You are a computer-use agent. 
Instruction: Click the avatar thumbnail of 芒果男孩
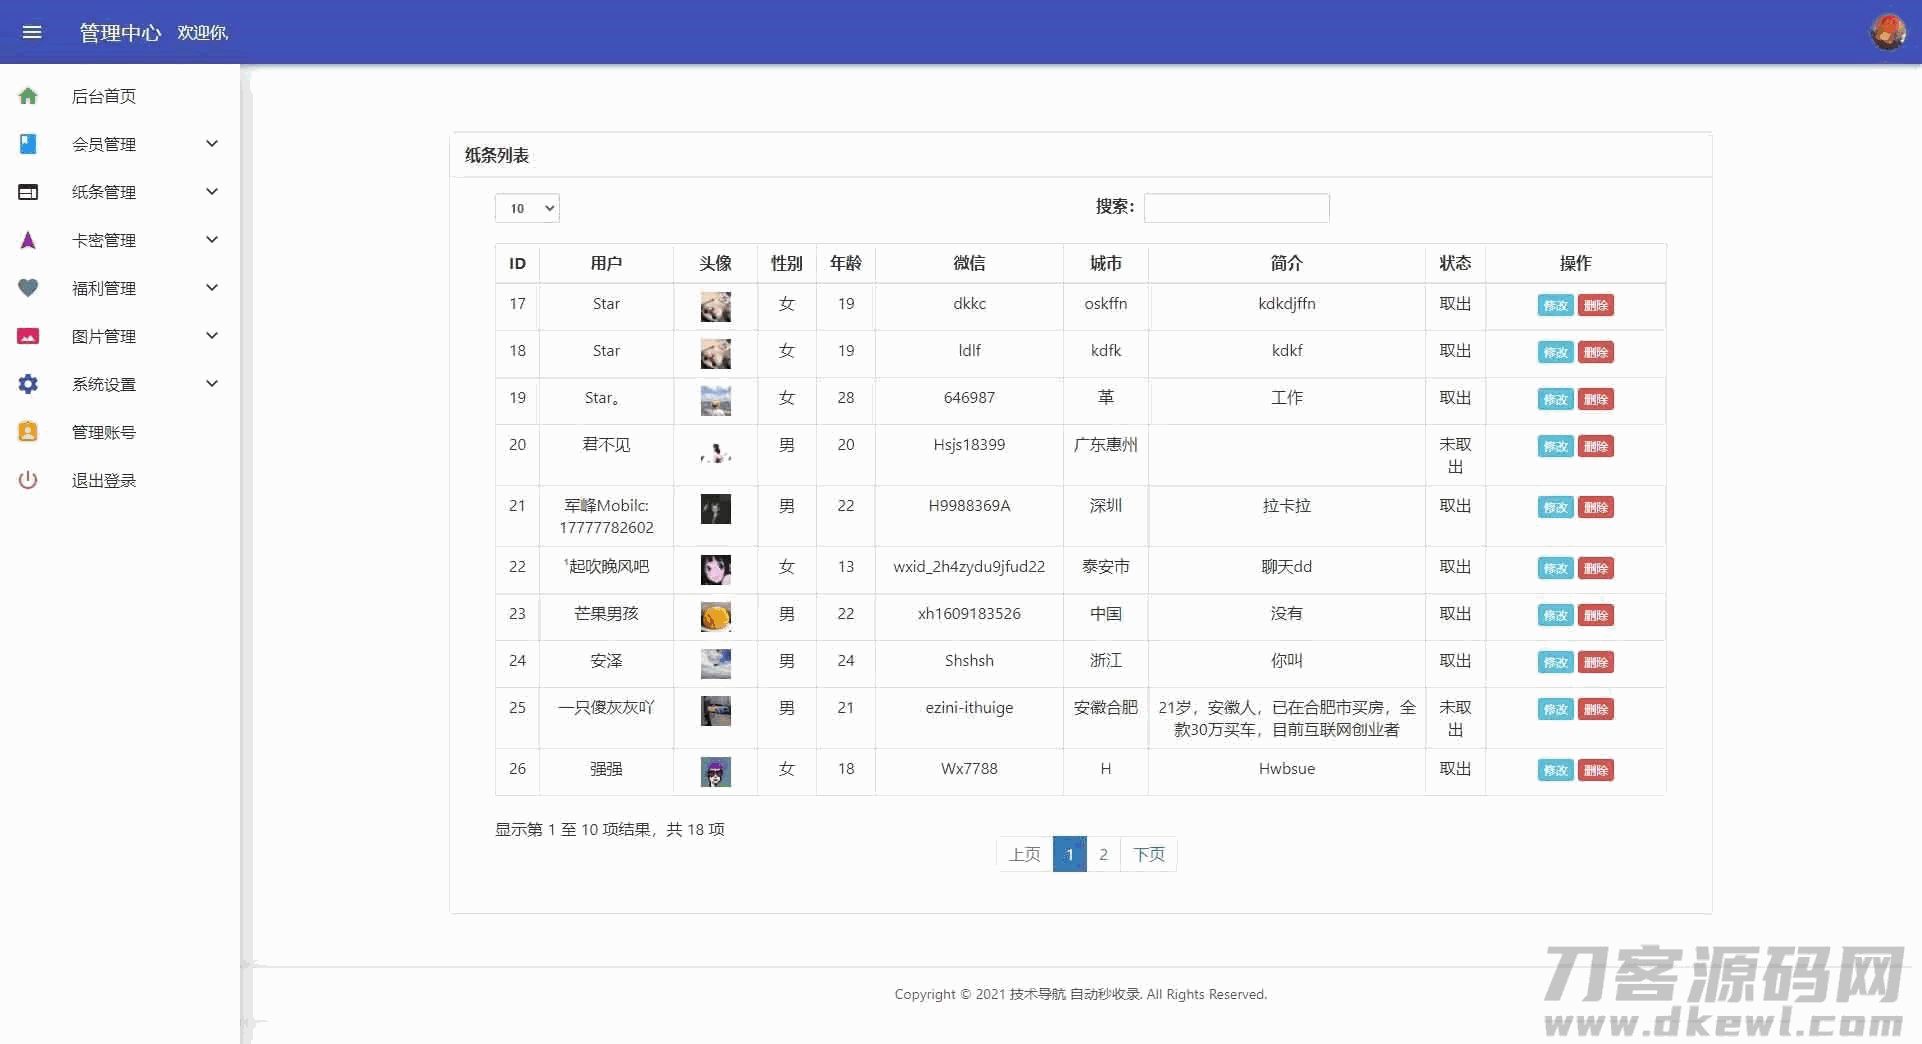point(715,616)
